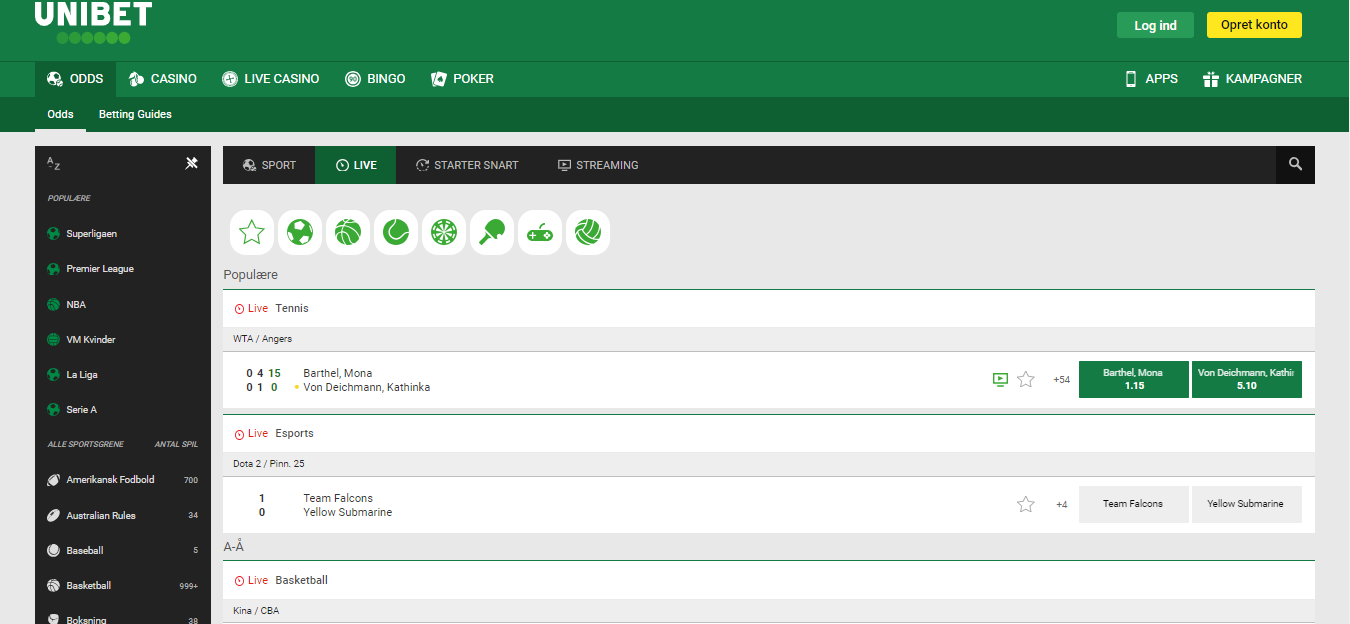Click the pin icon in sidebar

[x=192, y=164]
